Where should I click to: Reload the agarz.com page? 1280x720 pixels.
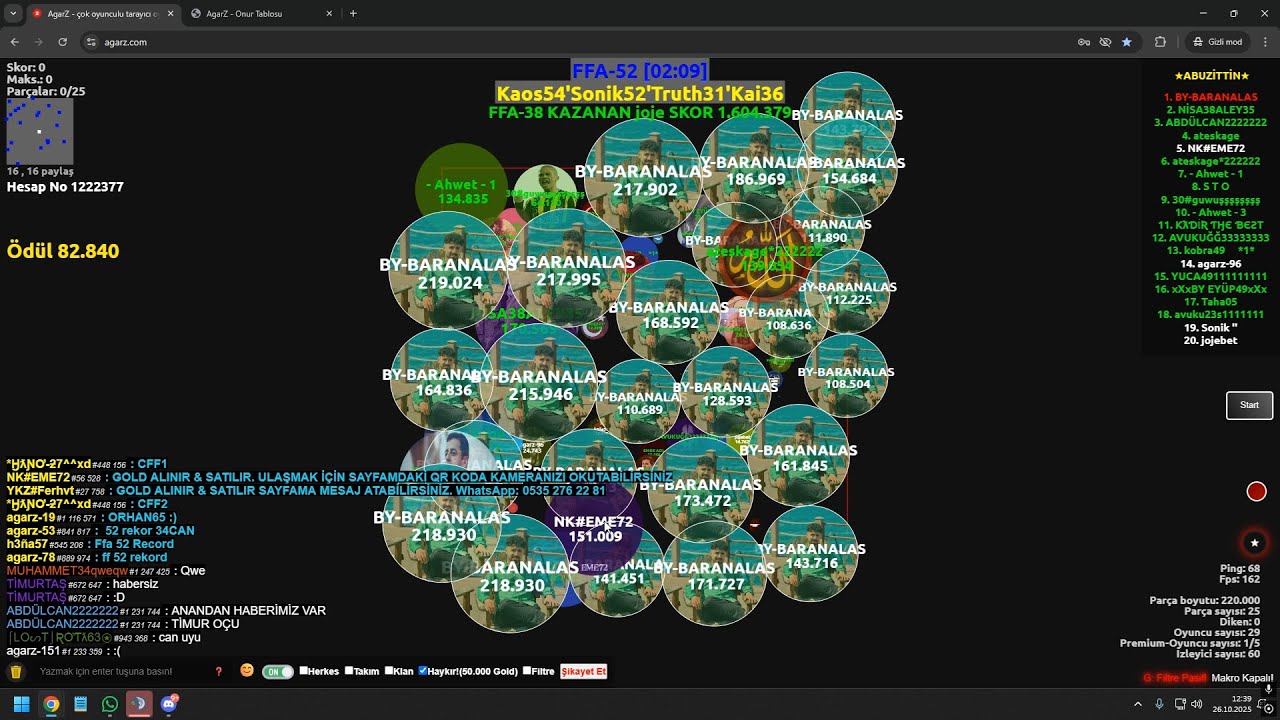click(63, 42)
